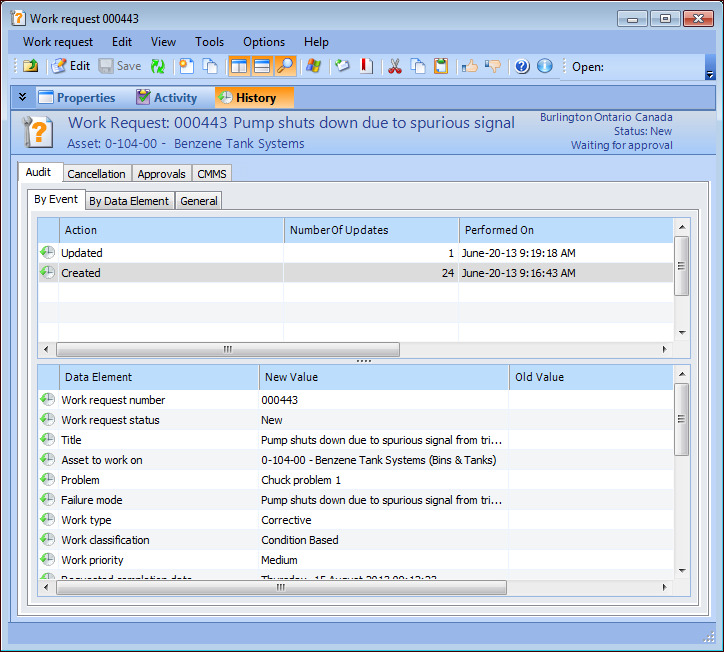
Task: Click the blue information icon
Action: click(544, 66)
